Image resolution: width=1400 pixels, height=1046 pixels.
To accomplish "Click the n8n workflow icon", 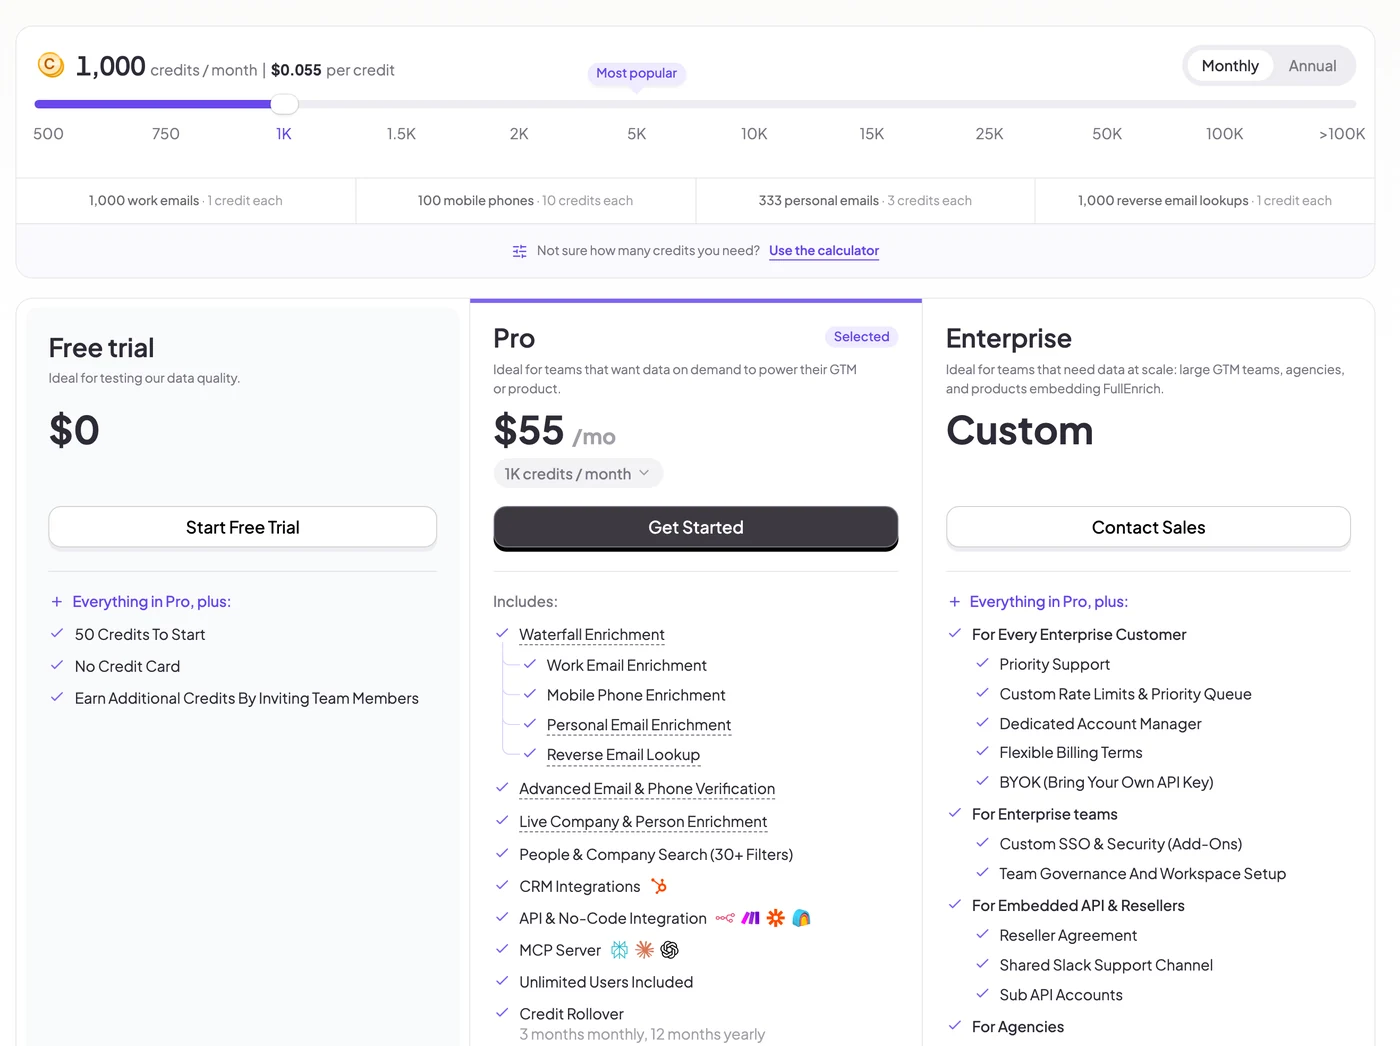I will pos(725,918).
